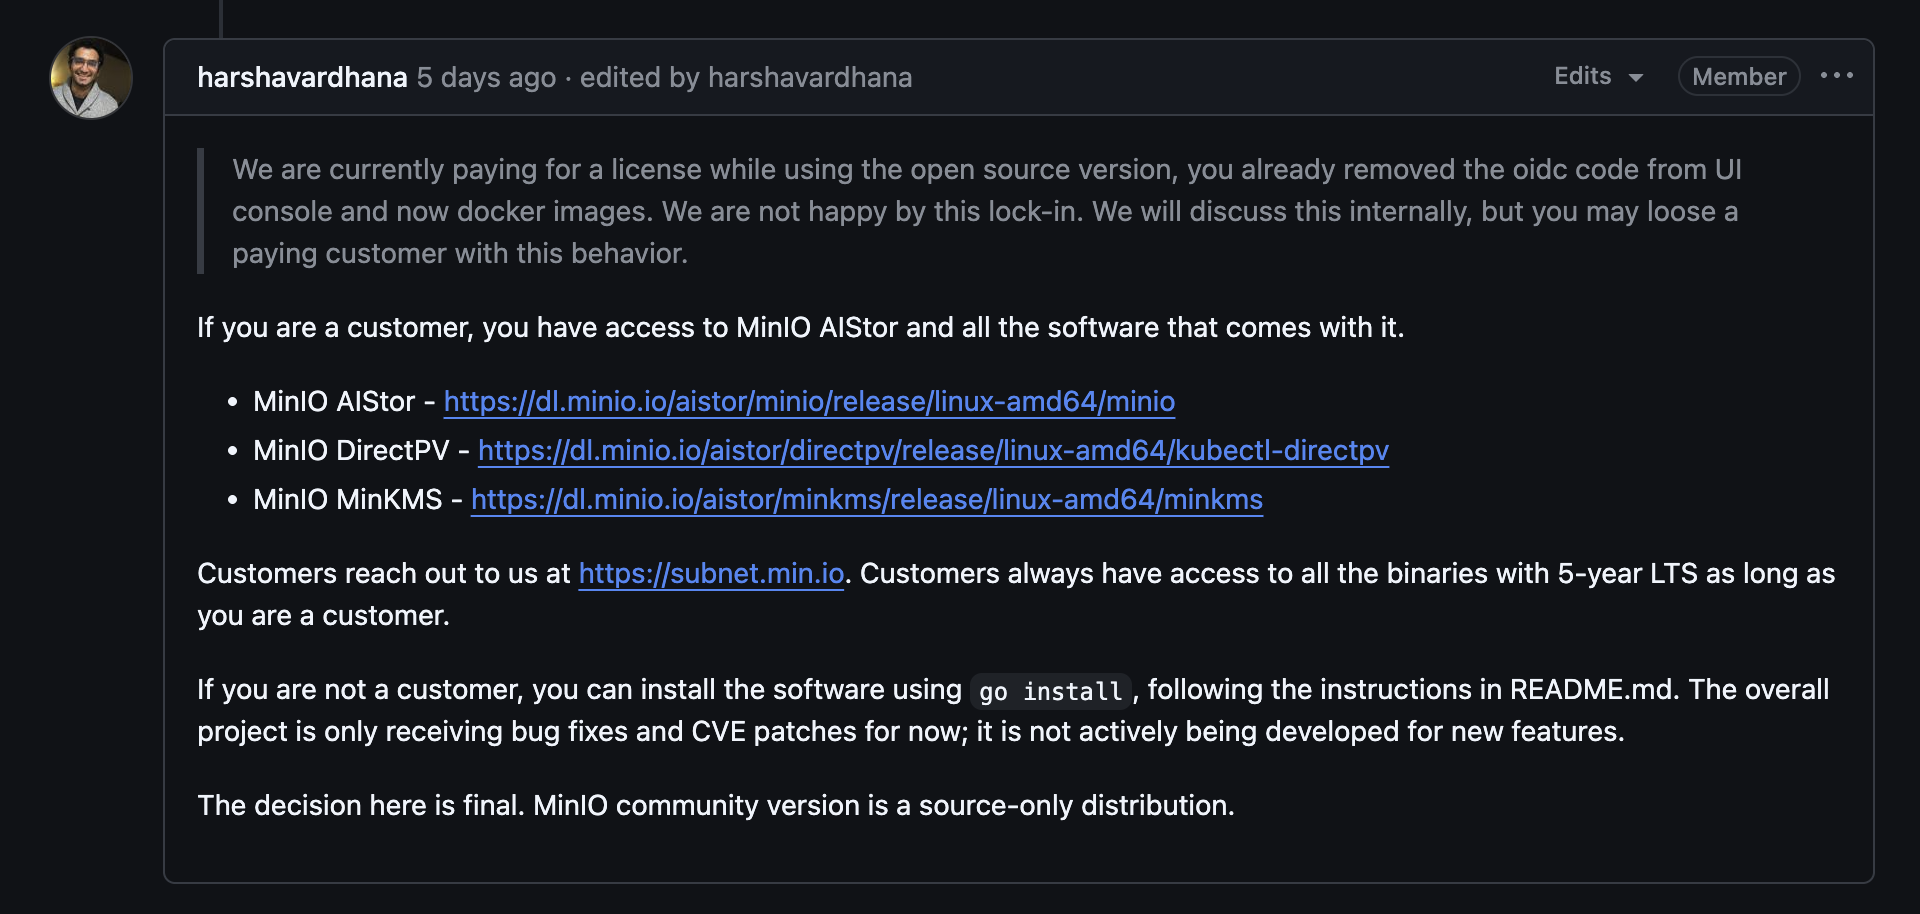Open the kubectl-directpv download link
The image size is (1920, 914).
pyautogui.click(x=933, y=450)
